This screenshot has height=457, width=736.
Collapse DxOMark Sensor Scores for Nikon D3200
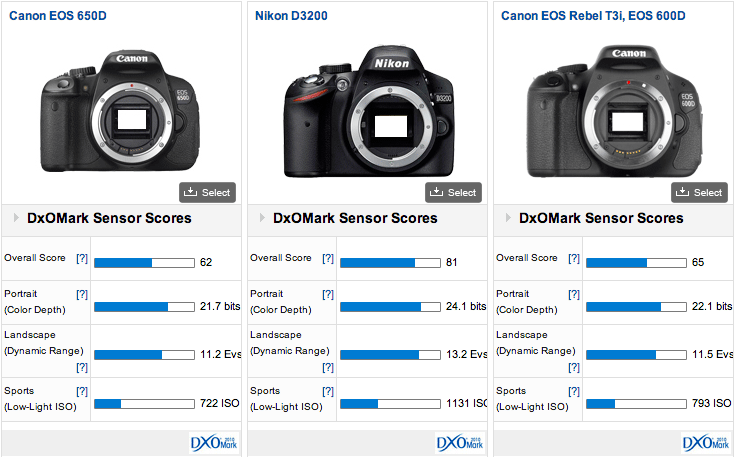point(262,218)
